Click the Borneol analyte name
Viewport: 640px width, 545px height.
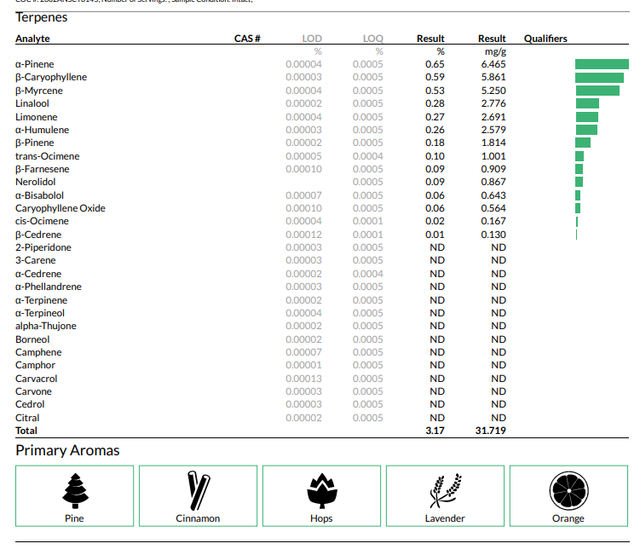point(33,340)
